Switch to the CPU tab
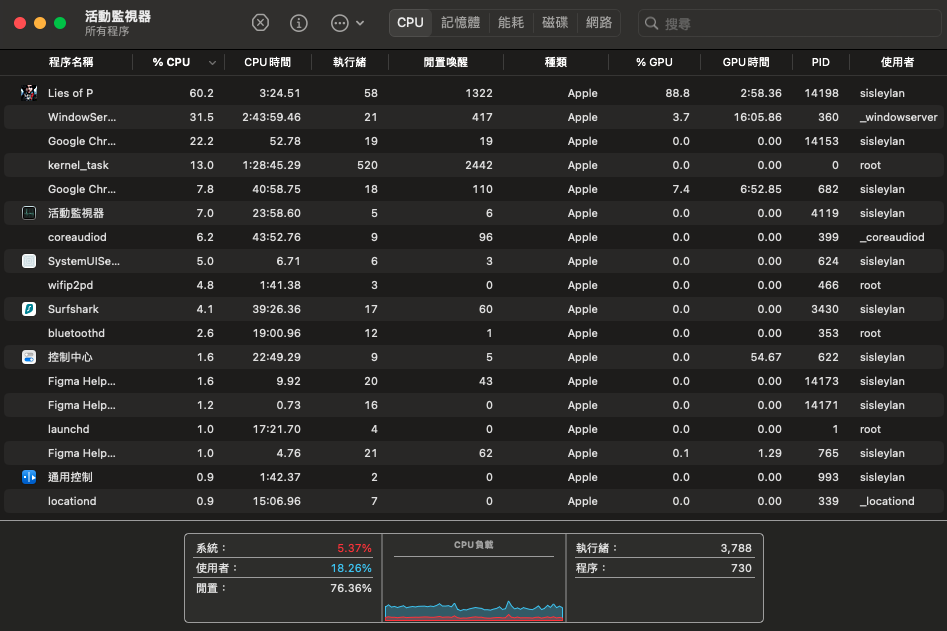Screen dimensions: 947x631 pyautogui.click(x=410, y=23)
